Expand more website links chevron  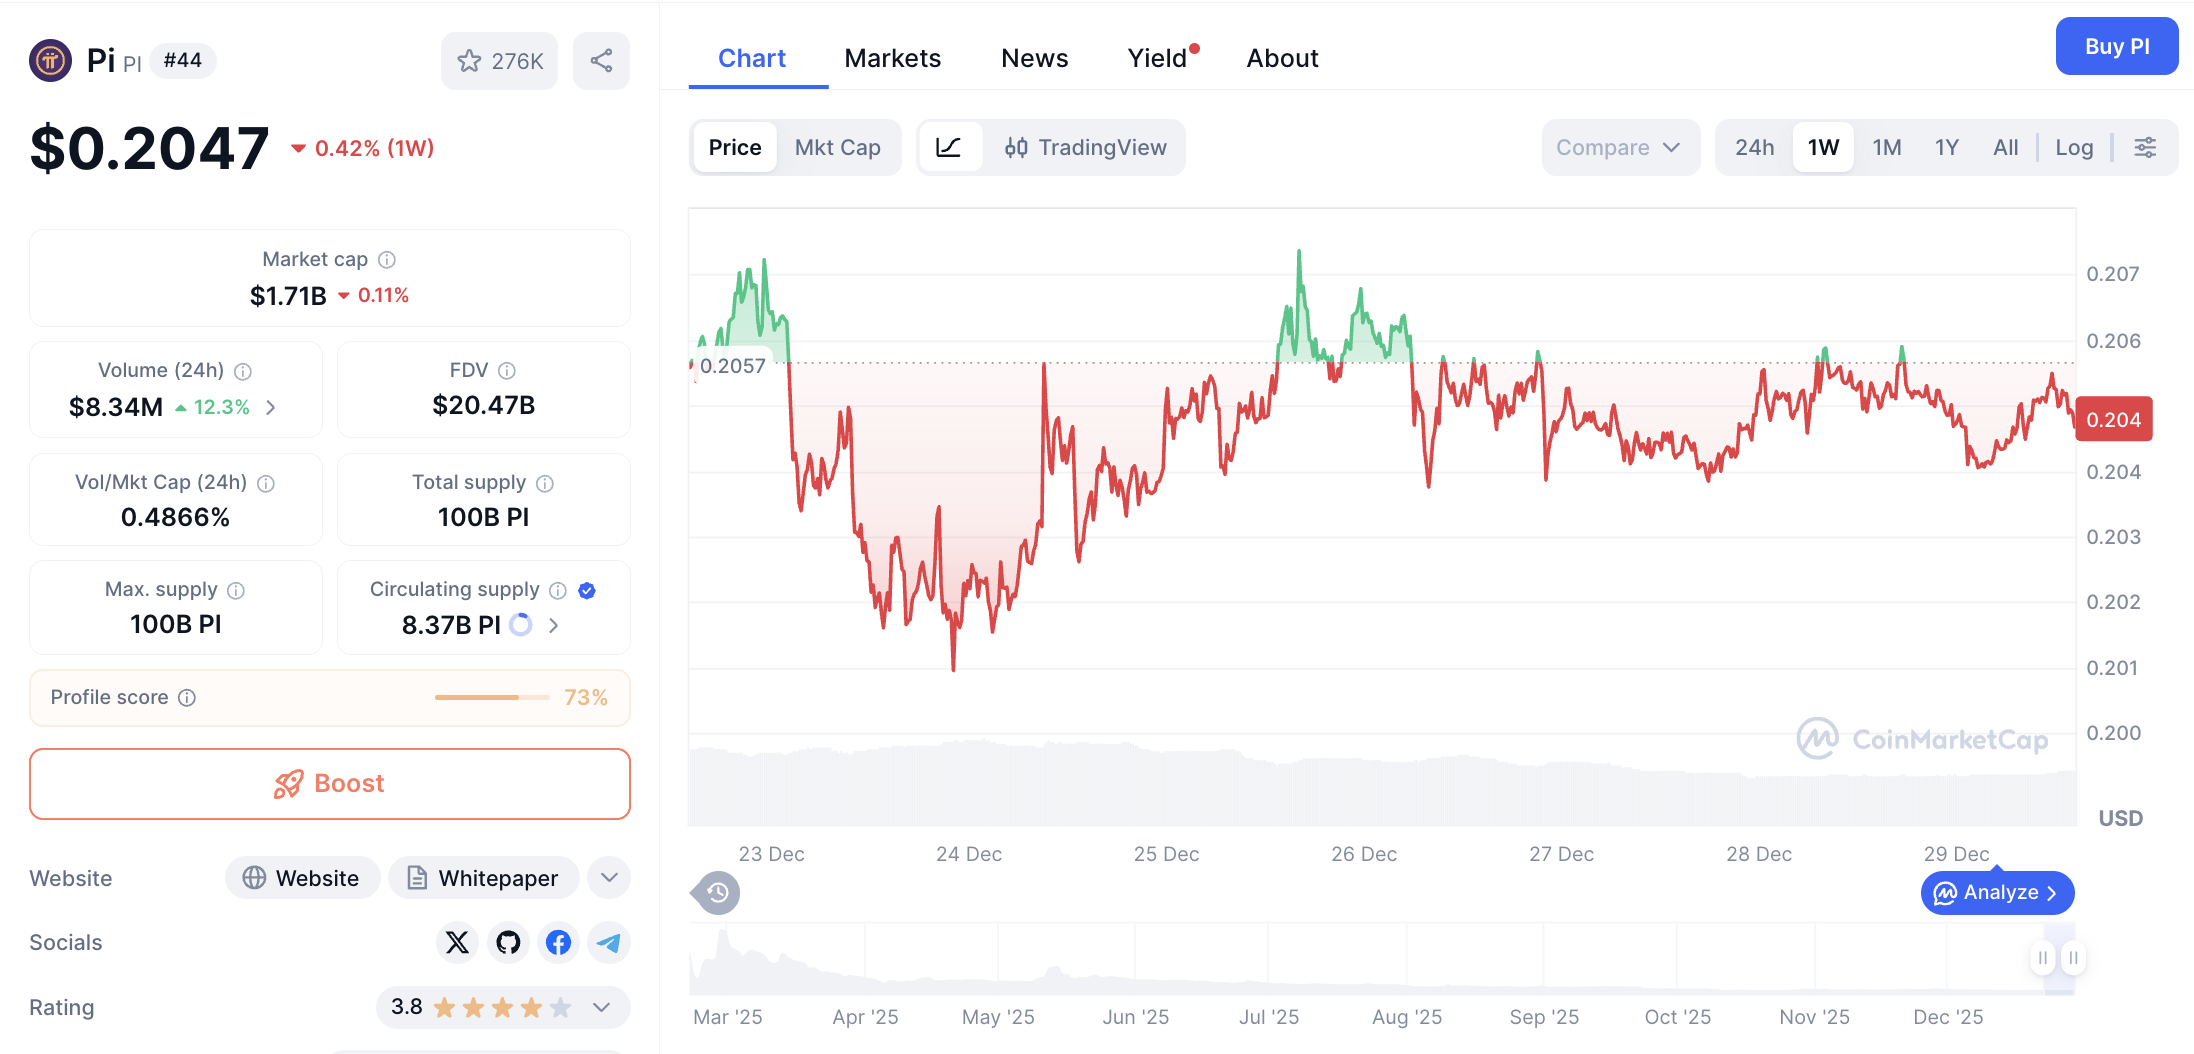(608, 877)
